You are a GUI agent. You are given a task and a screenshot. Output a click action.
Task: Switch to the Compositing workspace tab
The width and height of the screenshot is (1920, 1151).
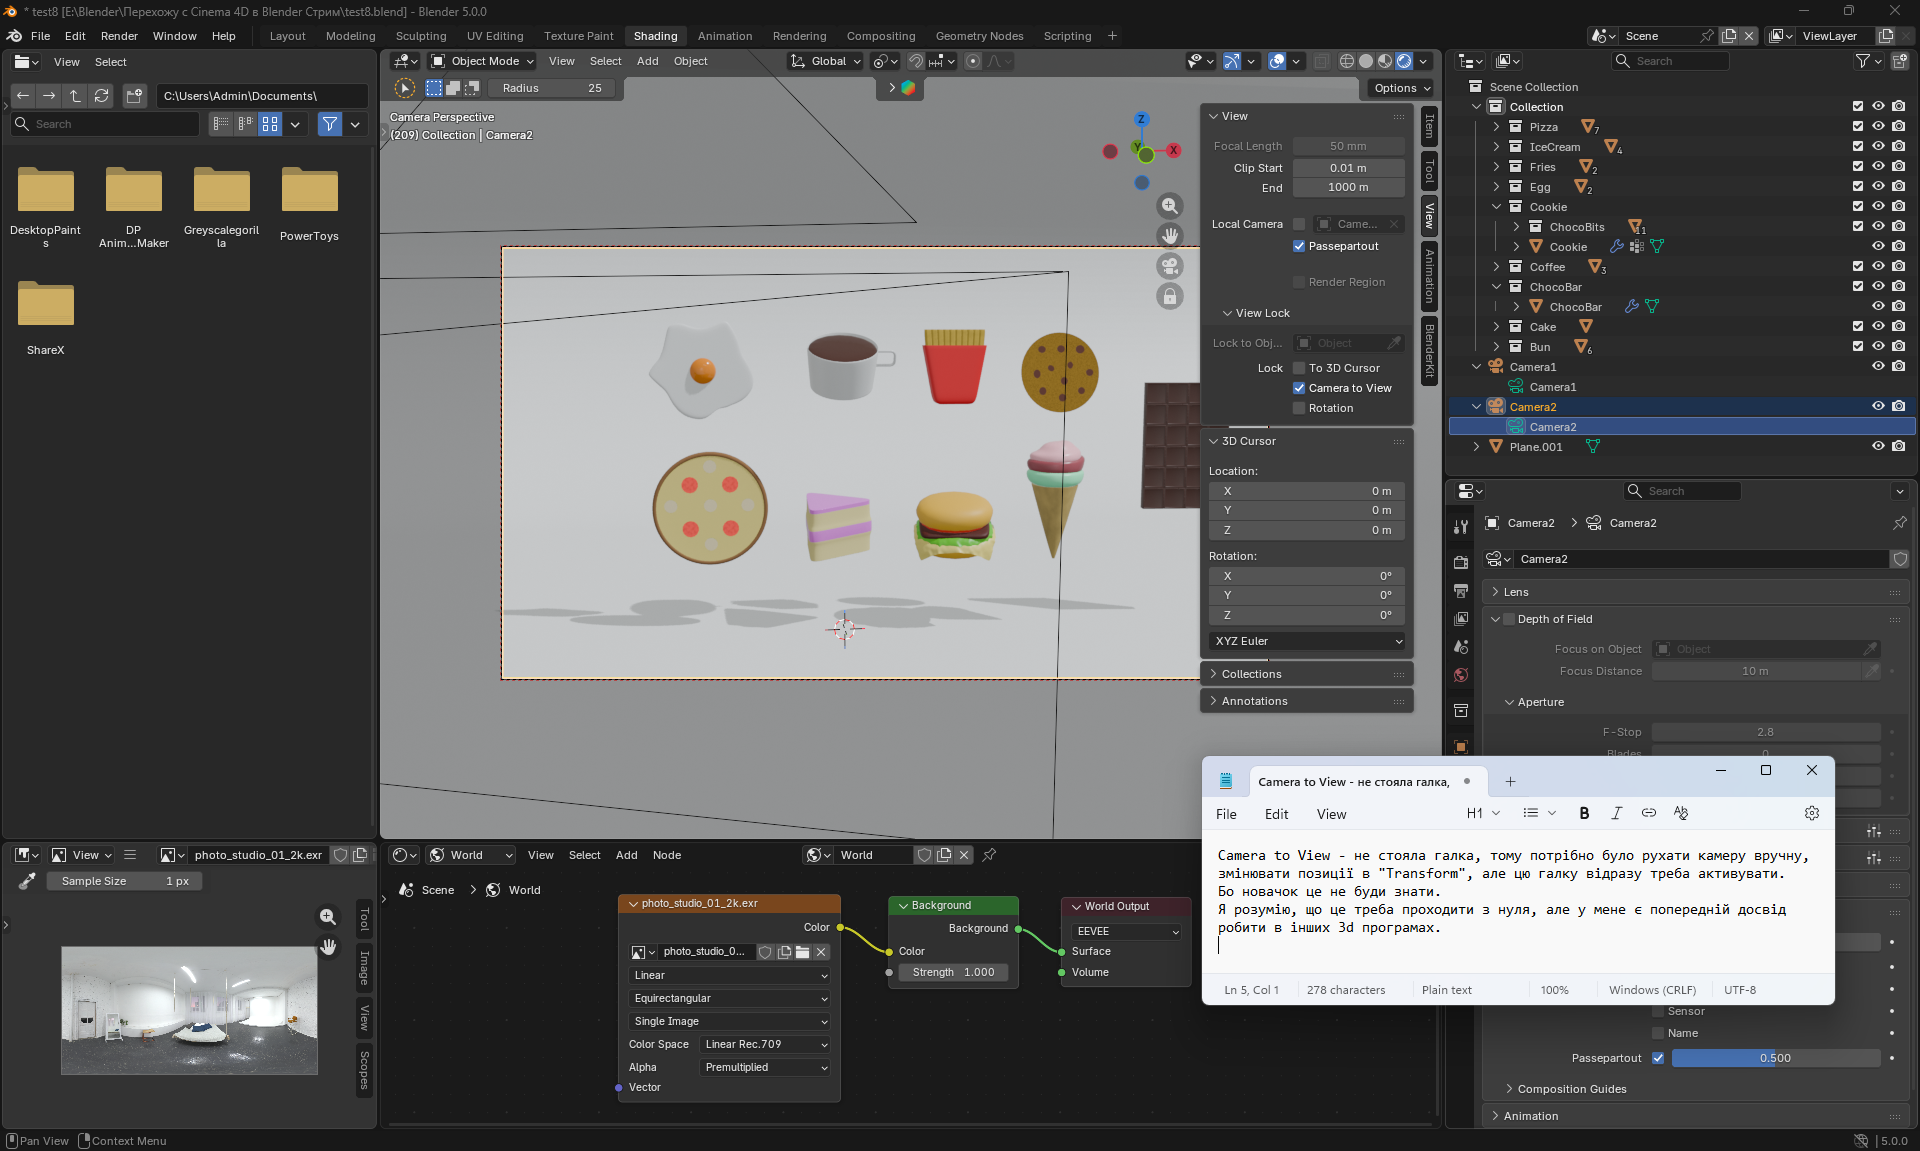coord(880,36)
